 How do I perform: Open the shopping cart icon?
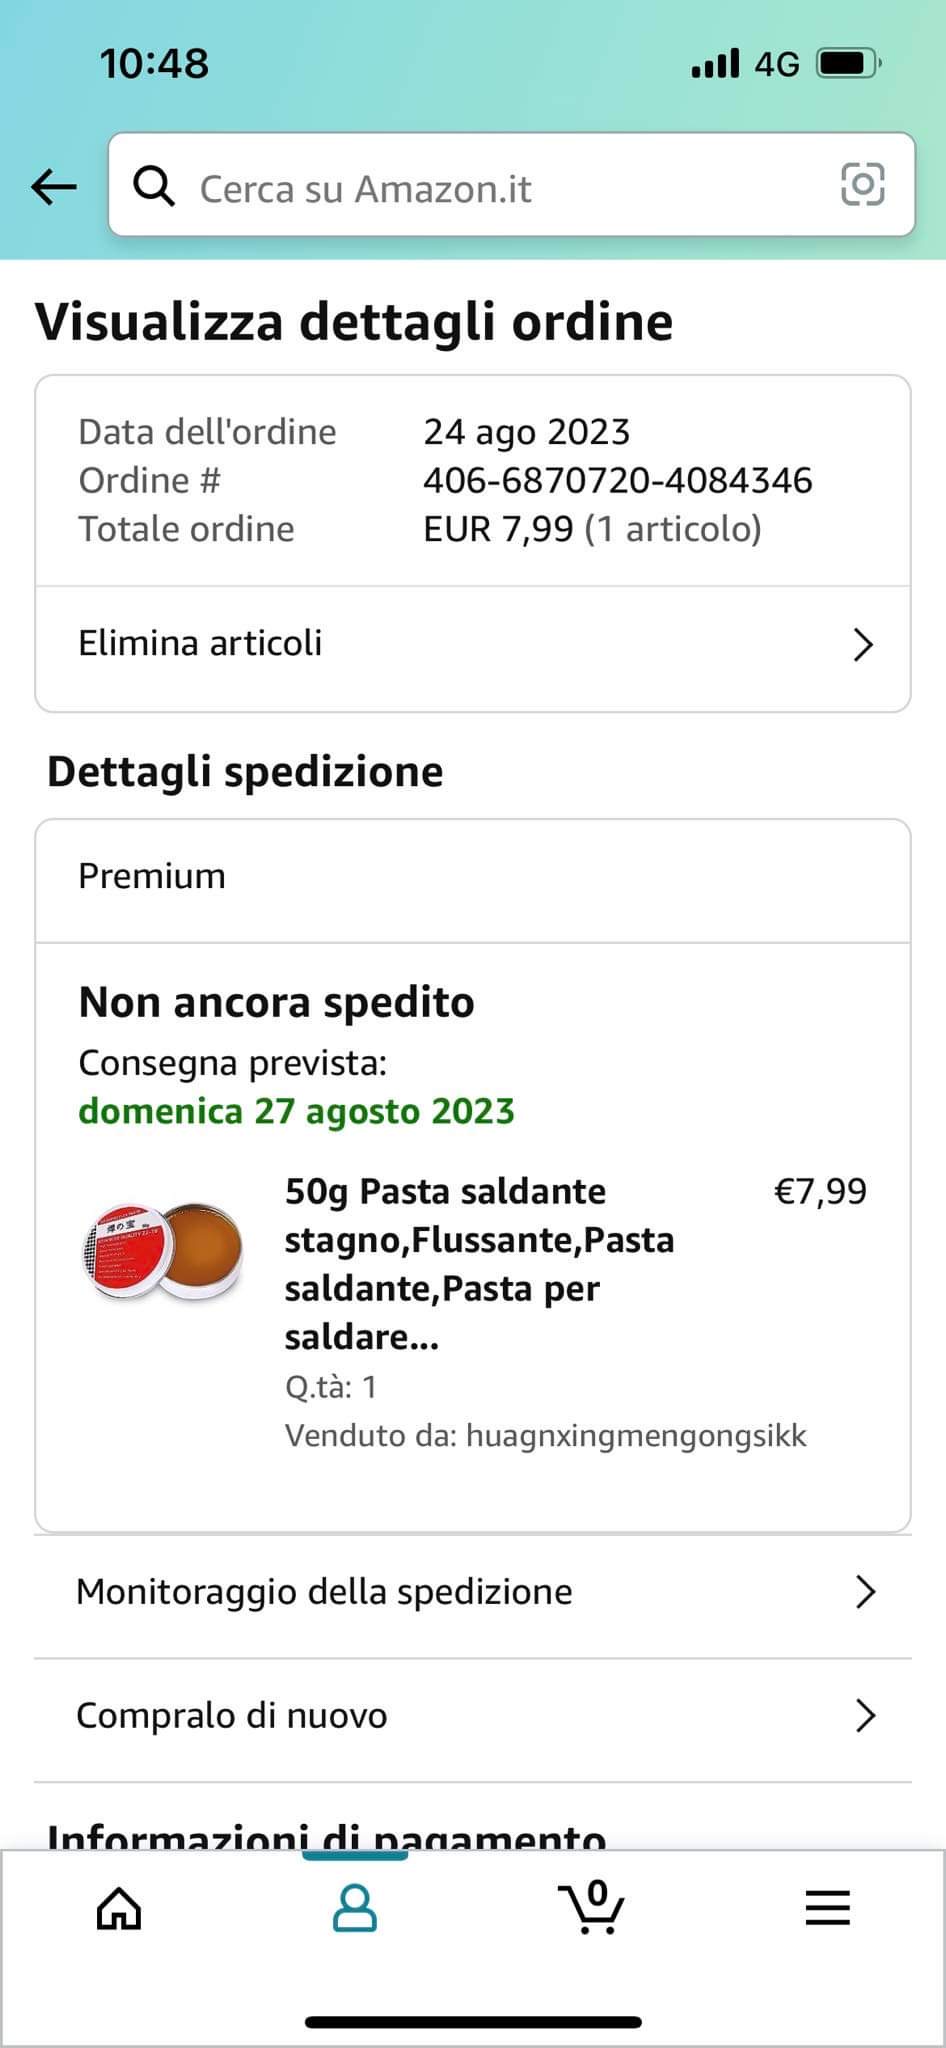tap(591, 1906)
